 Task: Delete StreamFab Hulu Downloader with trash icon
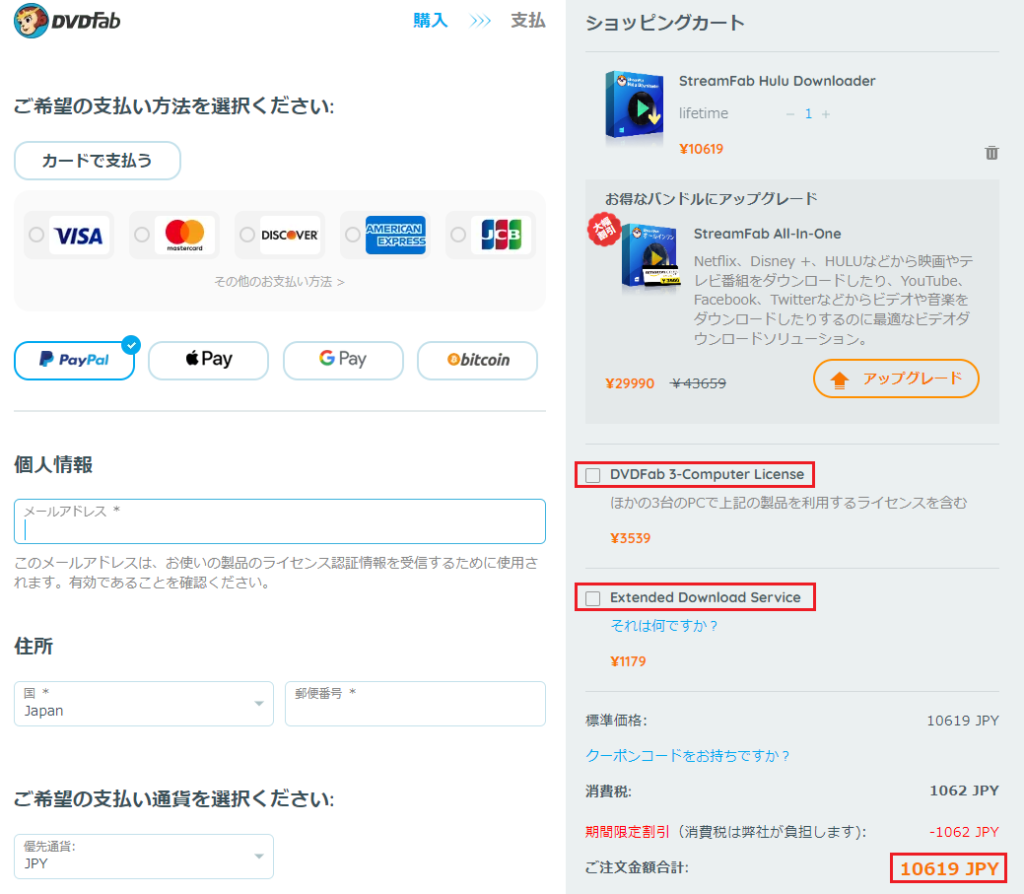pyautogui.click(x=991, y=152)
